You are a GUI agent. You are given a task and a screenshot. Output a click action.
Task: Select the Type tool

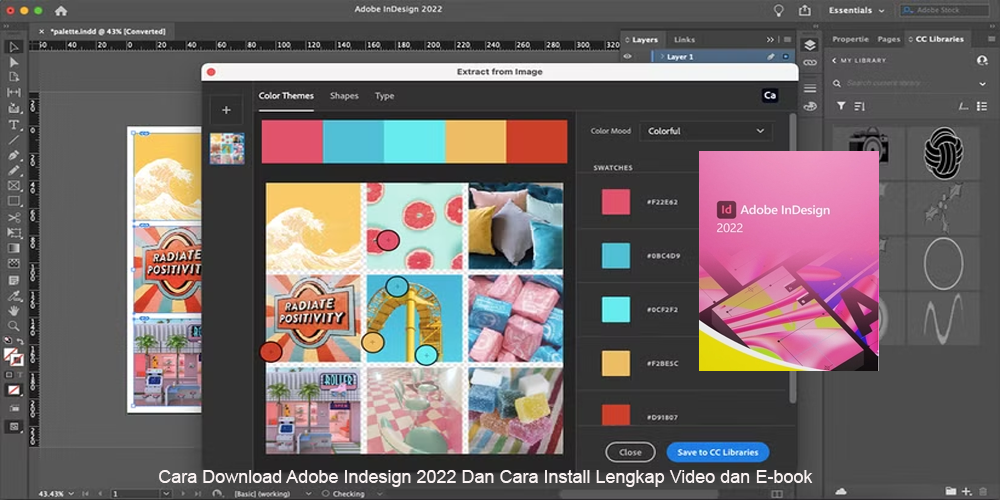click(13, 124)
